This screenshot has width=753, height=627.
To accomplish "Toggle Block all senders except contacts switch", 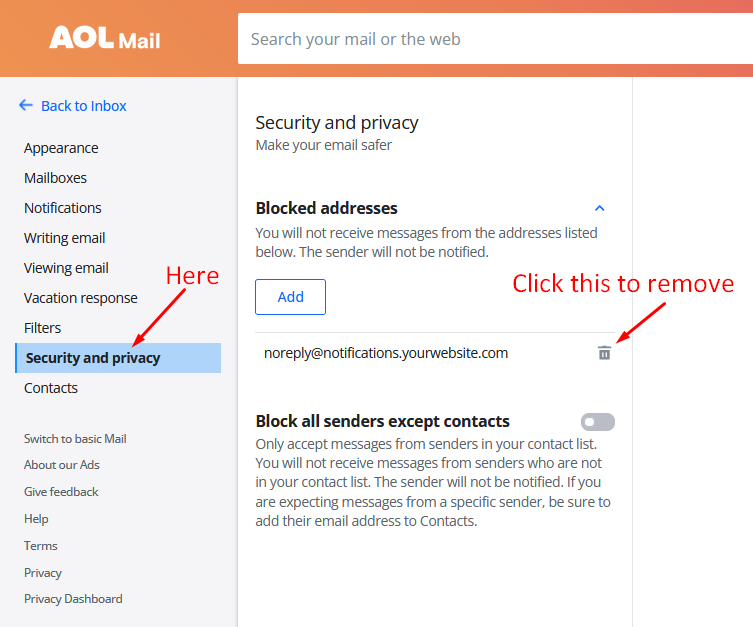I will pyautogui.click(x=597, y=422).
